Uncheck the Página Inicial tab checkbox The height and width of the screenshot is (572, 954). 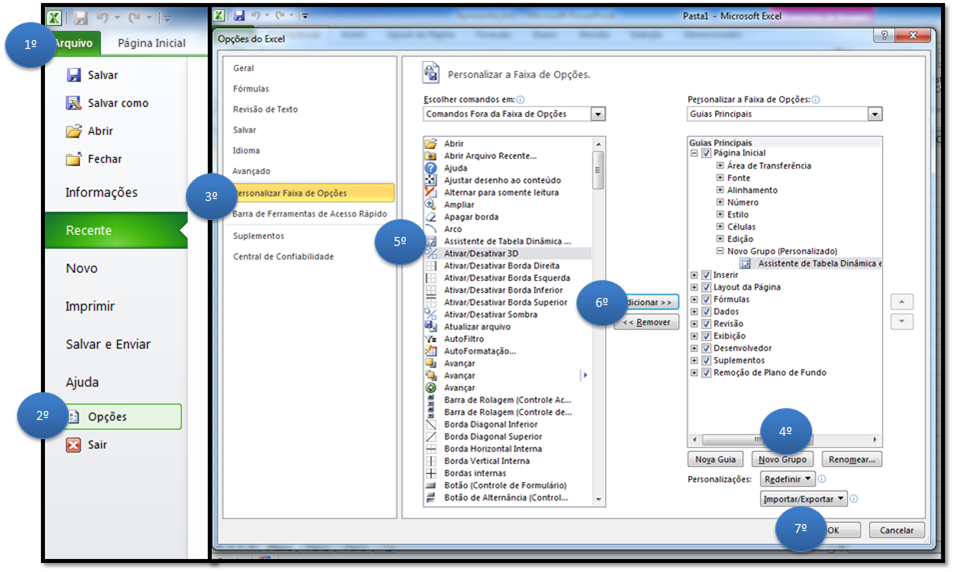[x=706, y=153]
